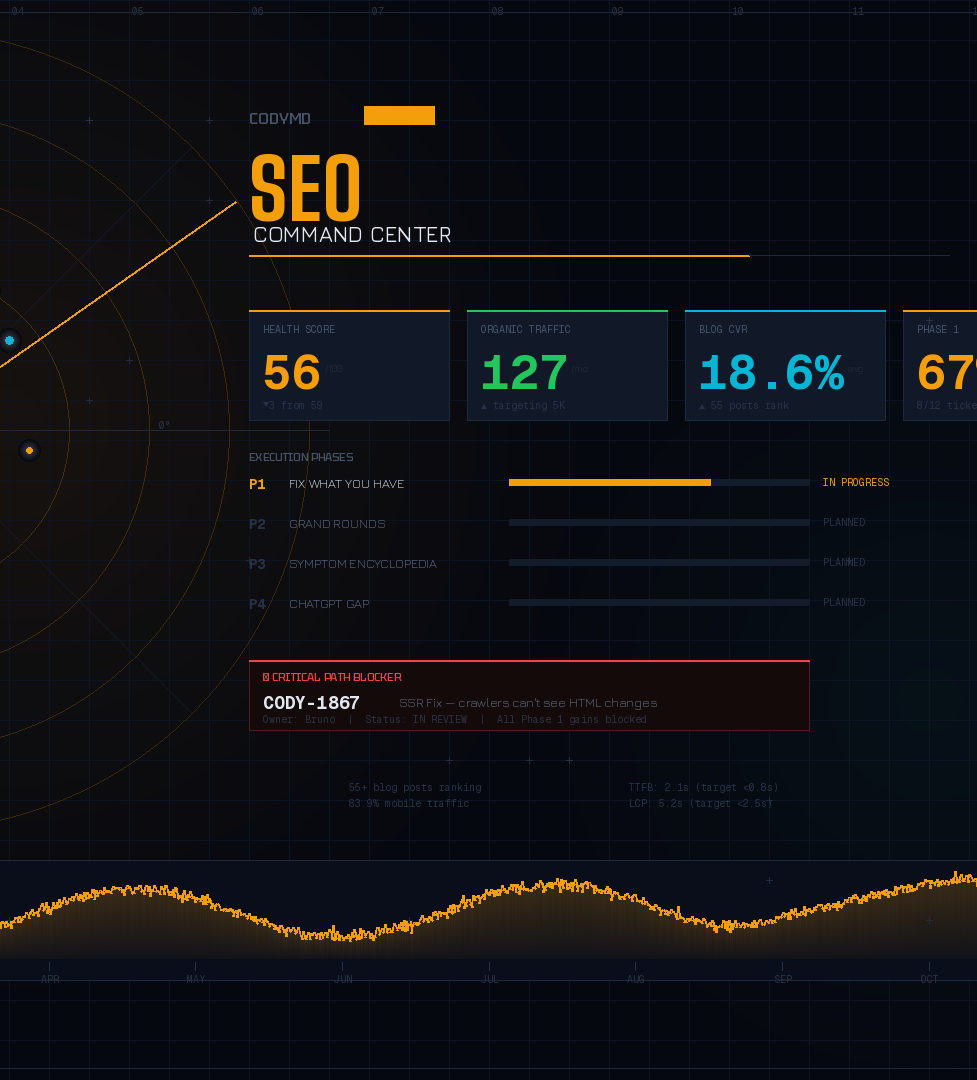Screen dimensions: 977x1080
Task: Open the Organic Traffic card
Action: click(x=567, y=366)
